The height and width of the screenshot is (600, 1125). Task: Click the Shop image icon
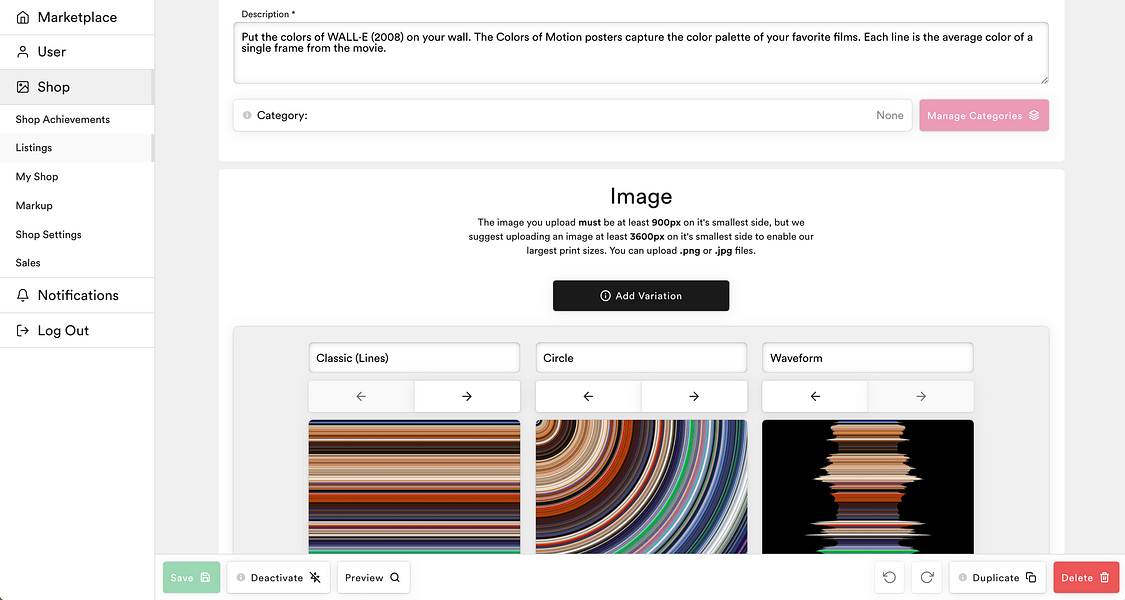pos(23,87)
